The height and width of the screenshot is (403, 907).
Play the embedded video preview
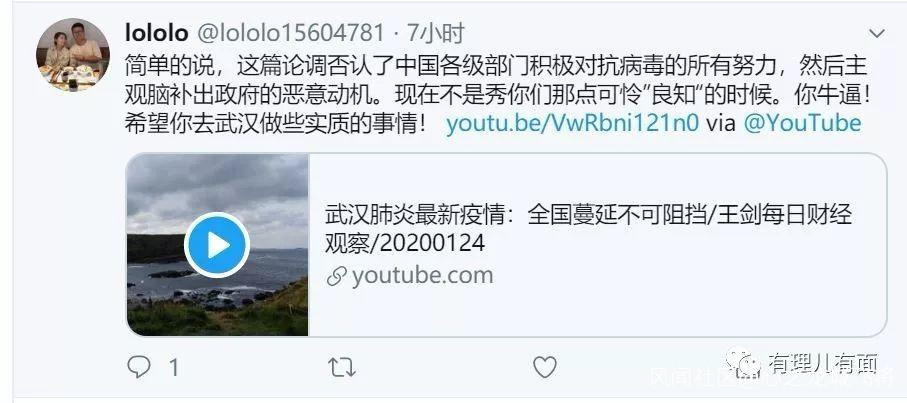pos(217,245)
